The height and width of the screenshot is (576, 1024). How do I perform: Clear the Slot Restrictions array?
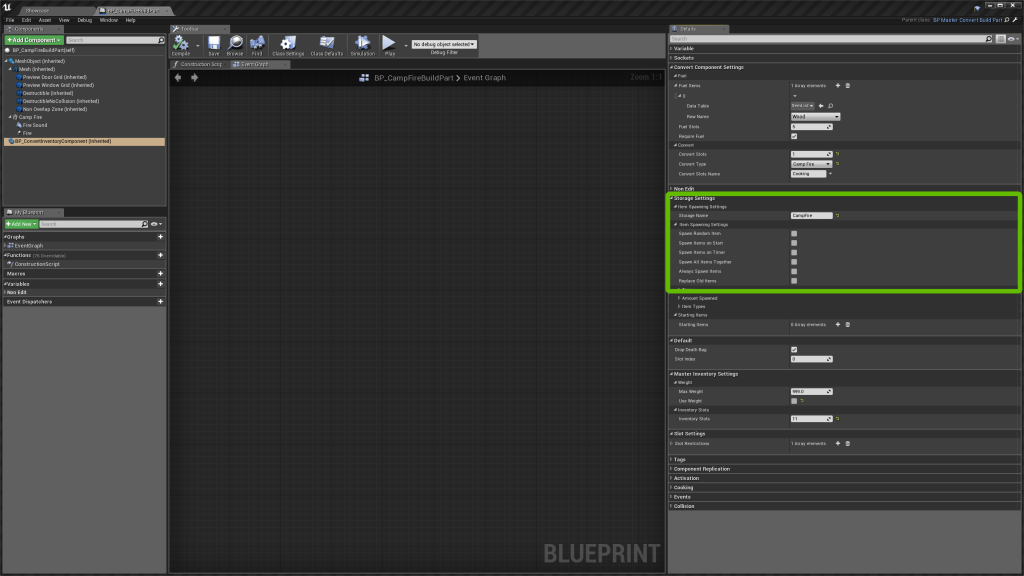pyautogui.click(x=848, y=443)
